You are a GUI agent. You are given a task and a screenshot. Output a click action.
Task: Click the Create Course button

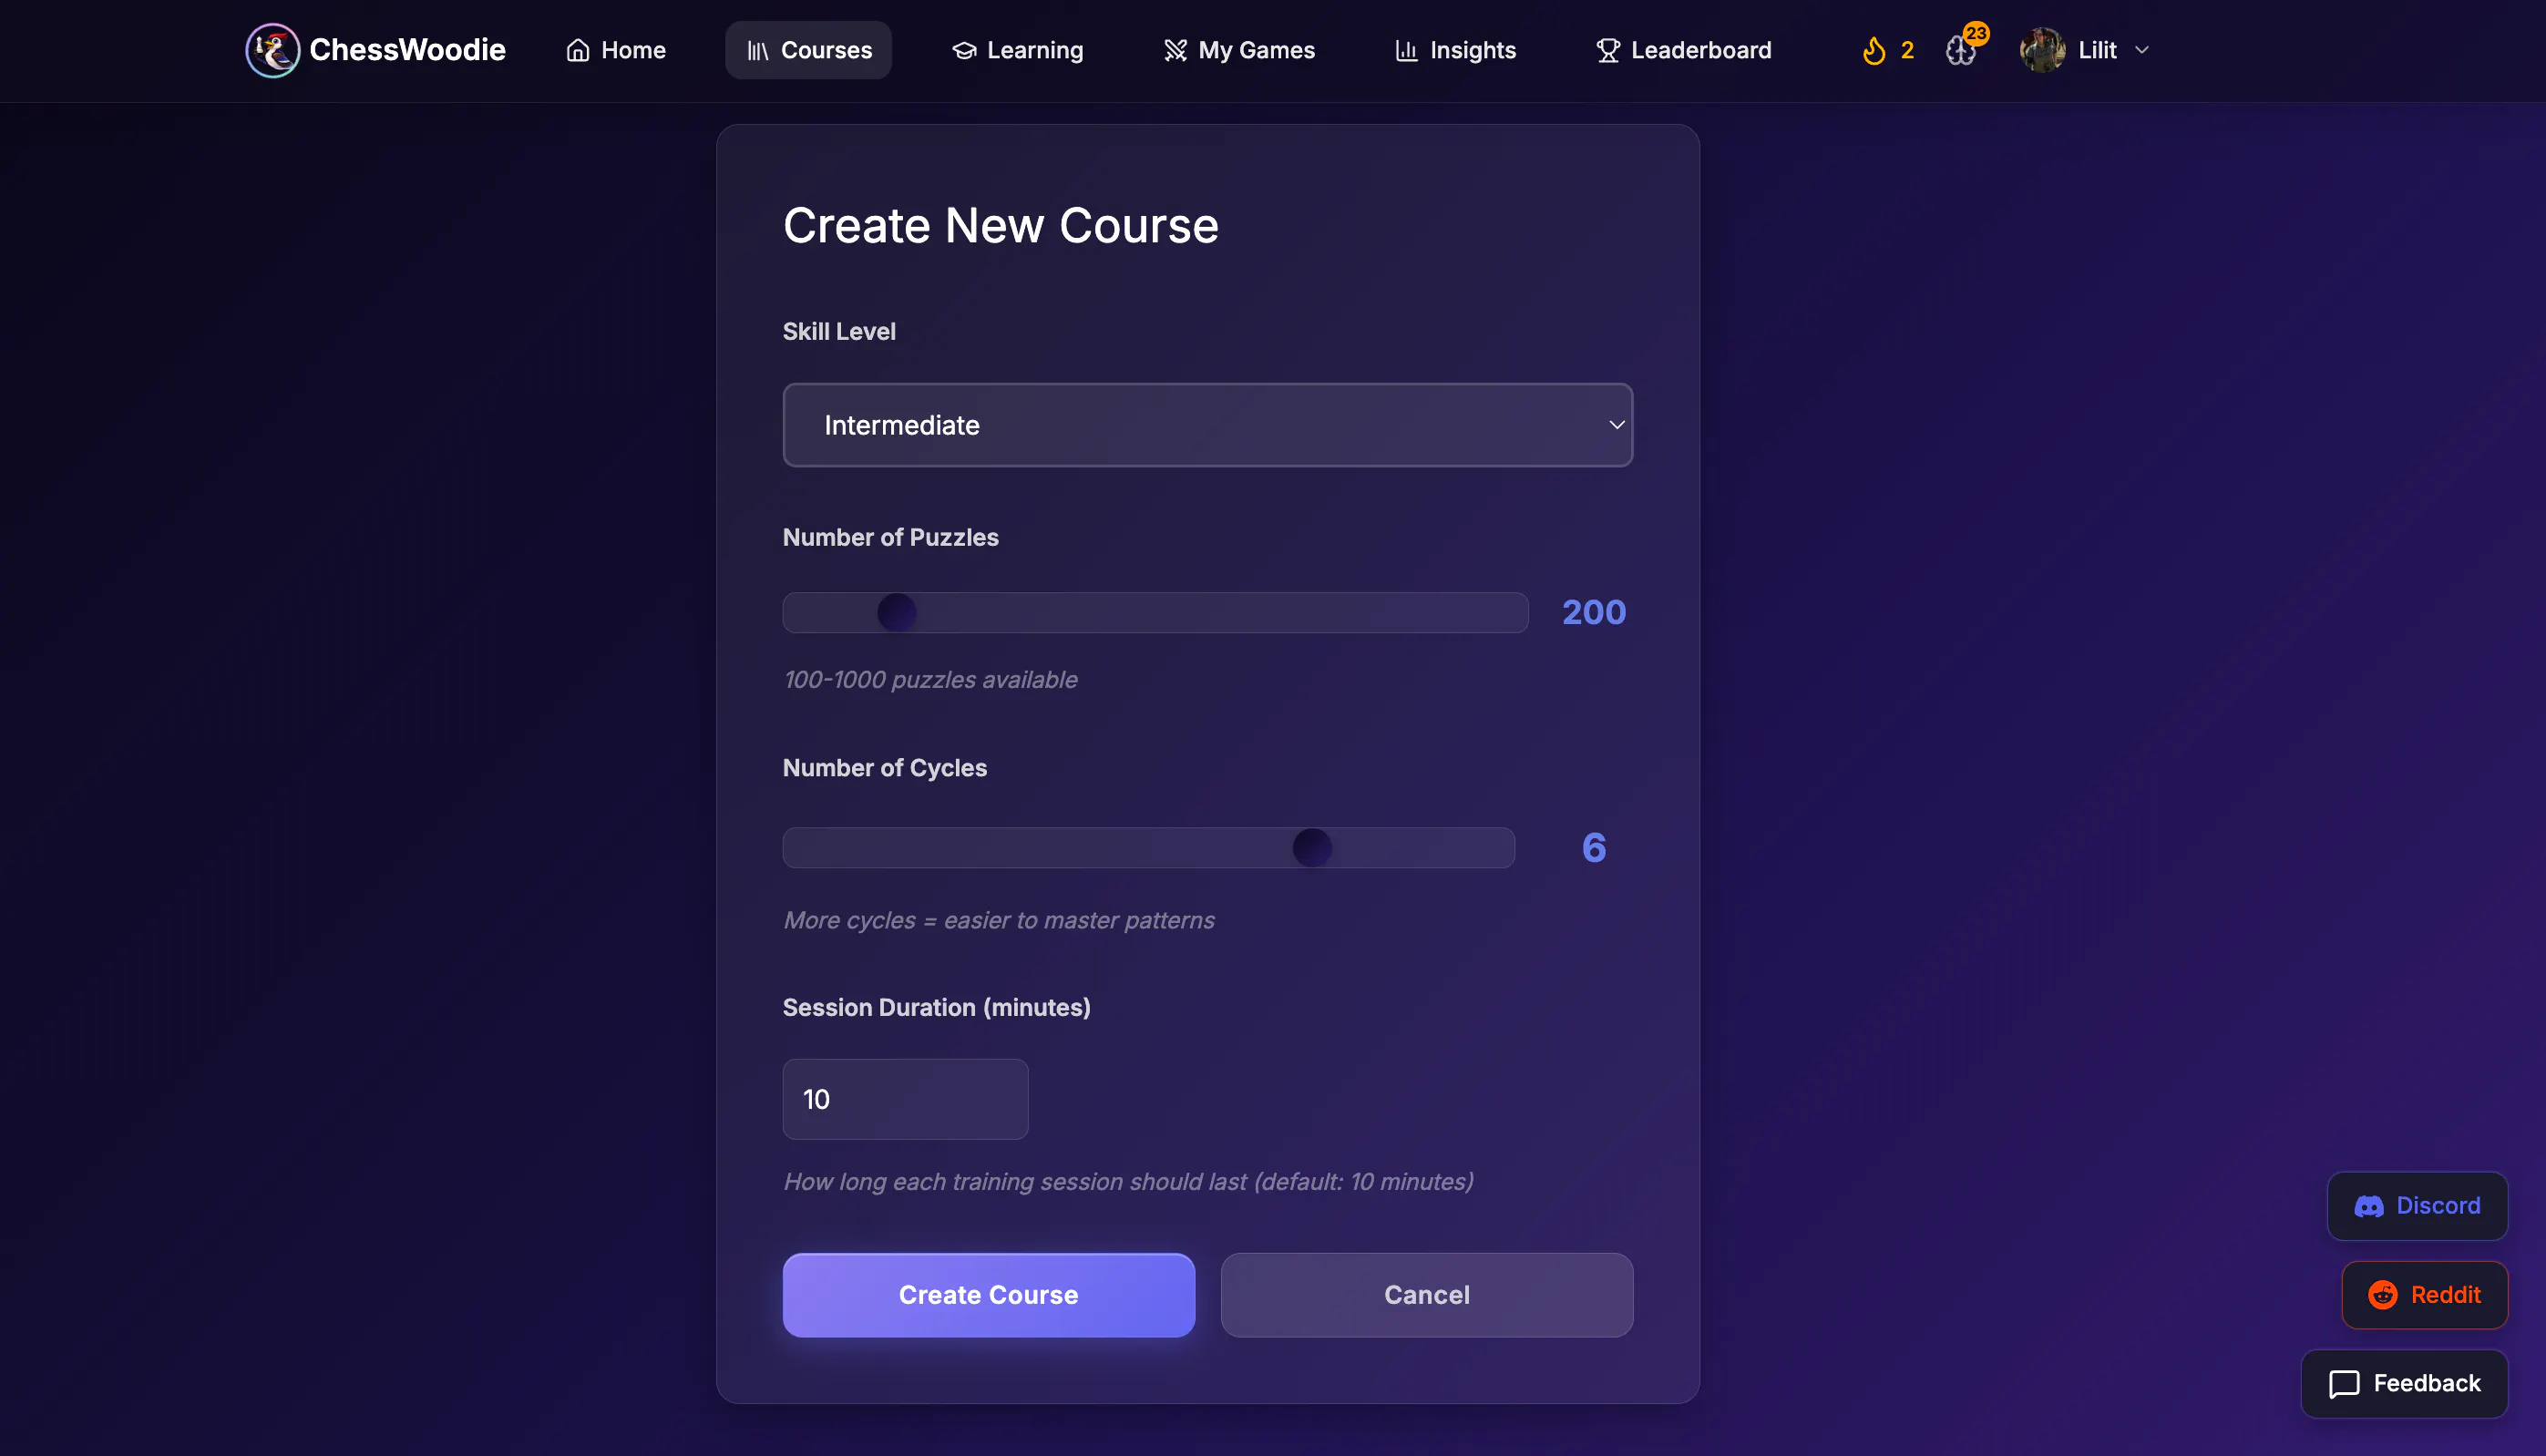click(988, 1295)
